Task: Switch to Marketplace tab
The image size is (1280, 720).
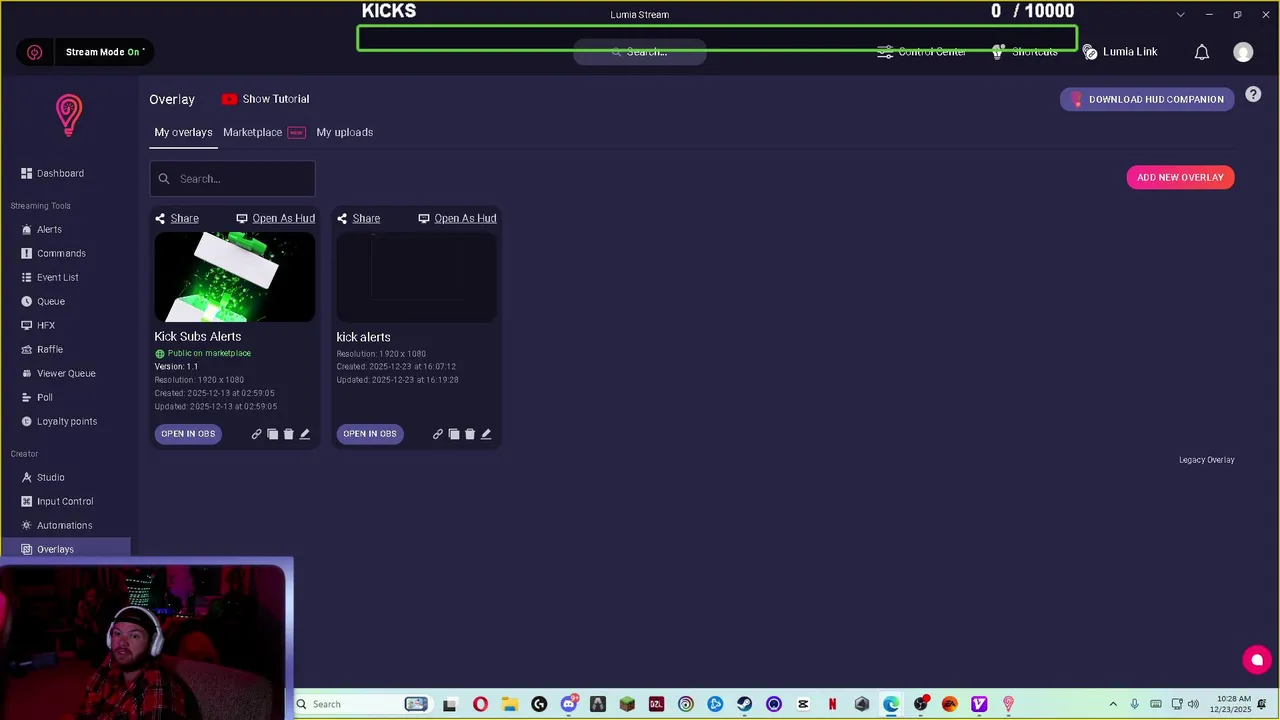Action: (263, 132)
